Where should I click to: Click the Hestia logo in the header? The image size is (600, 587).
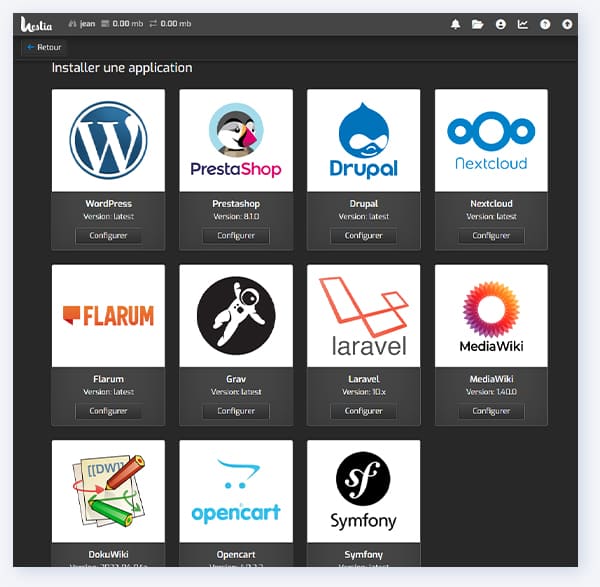point(37,23)
